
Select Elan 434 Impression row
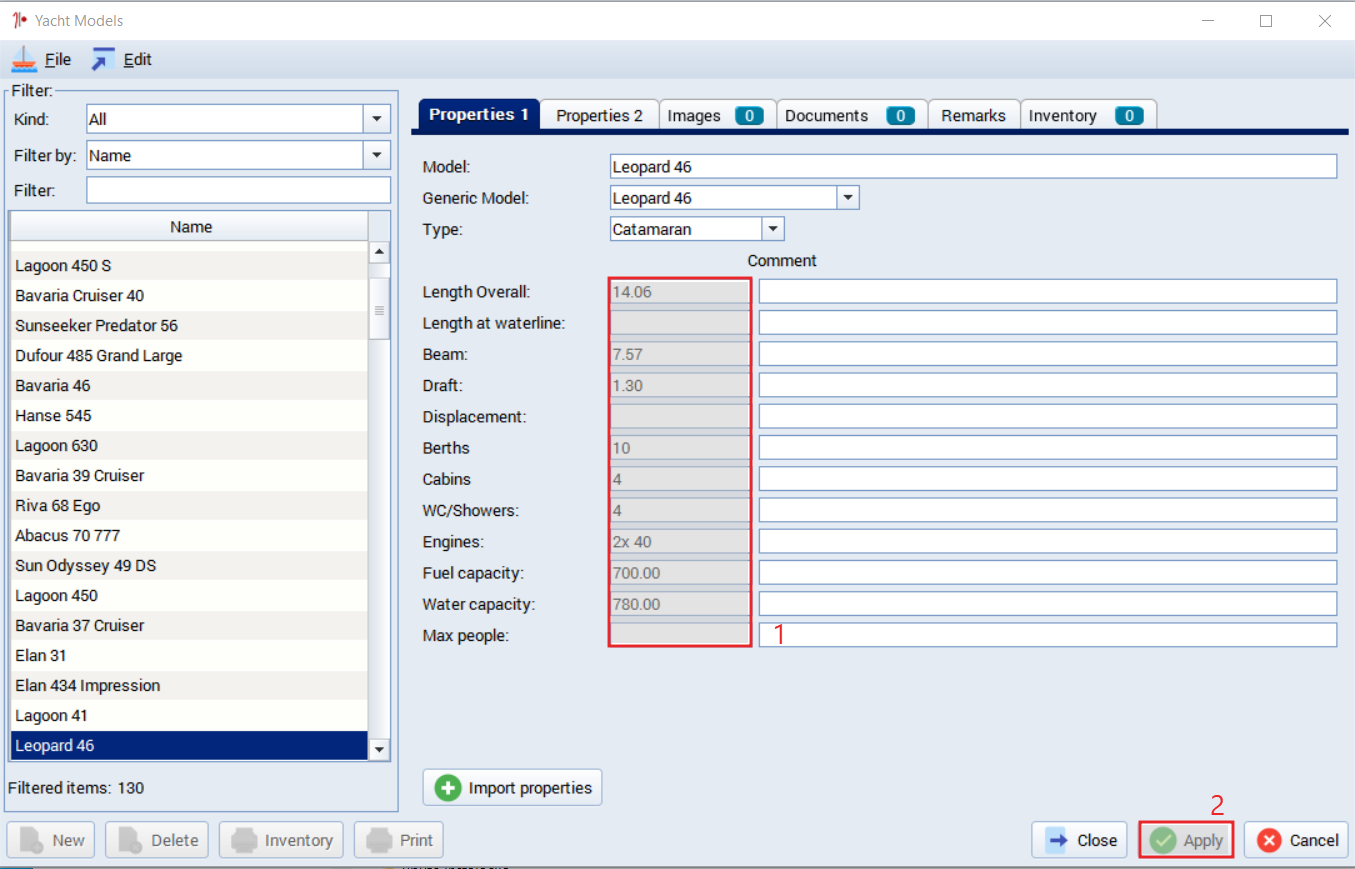click(189, 686)
